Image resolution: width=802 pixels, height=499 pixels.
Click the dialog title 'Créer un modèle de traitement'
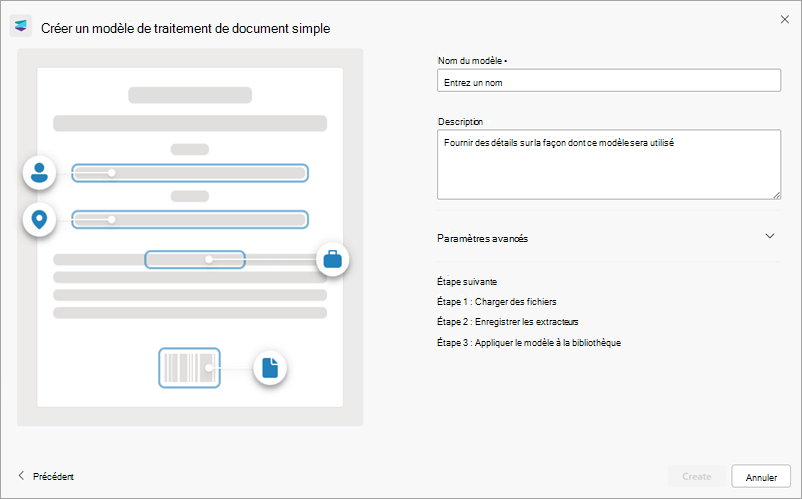click(x=186, y=29)
